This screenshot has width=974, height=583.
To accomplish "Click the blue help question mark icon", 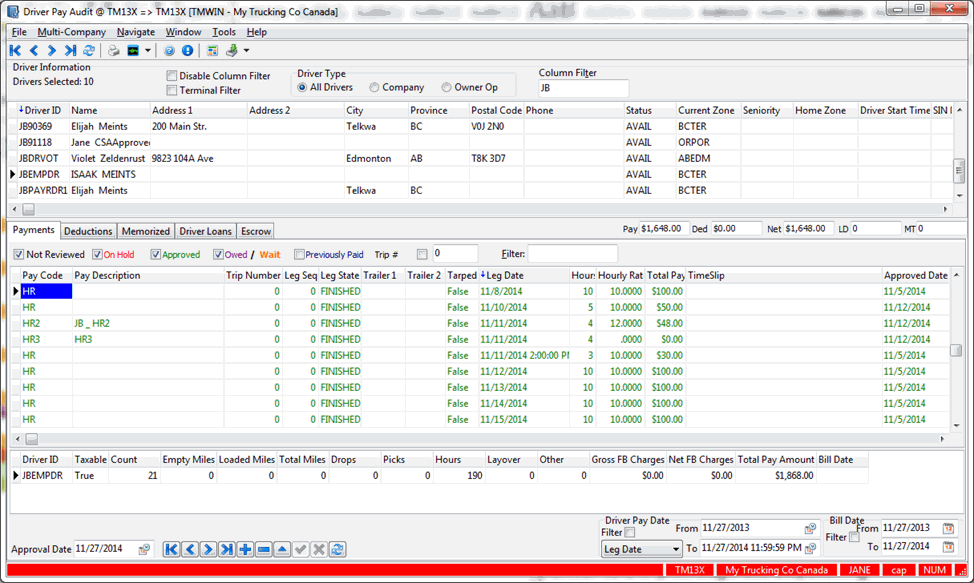I will point(169,50).
